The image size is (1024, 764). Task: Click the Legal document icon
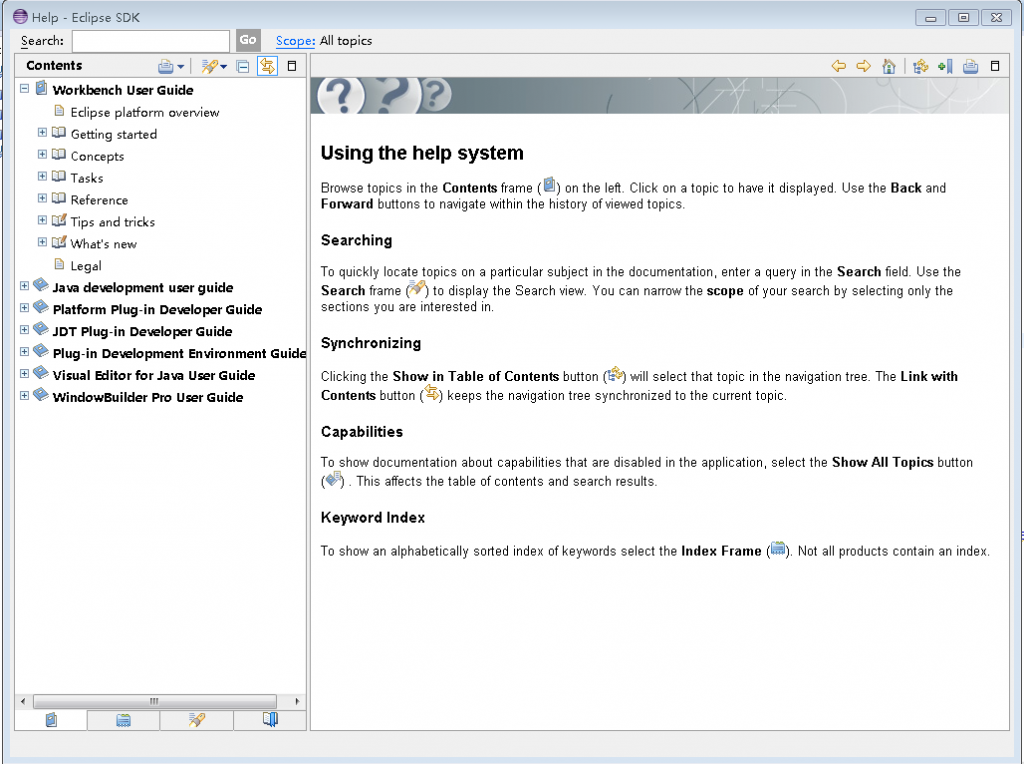click(59, 264)
